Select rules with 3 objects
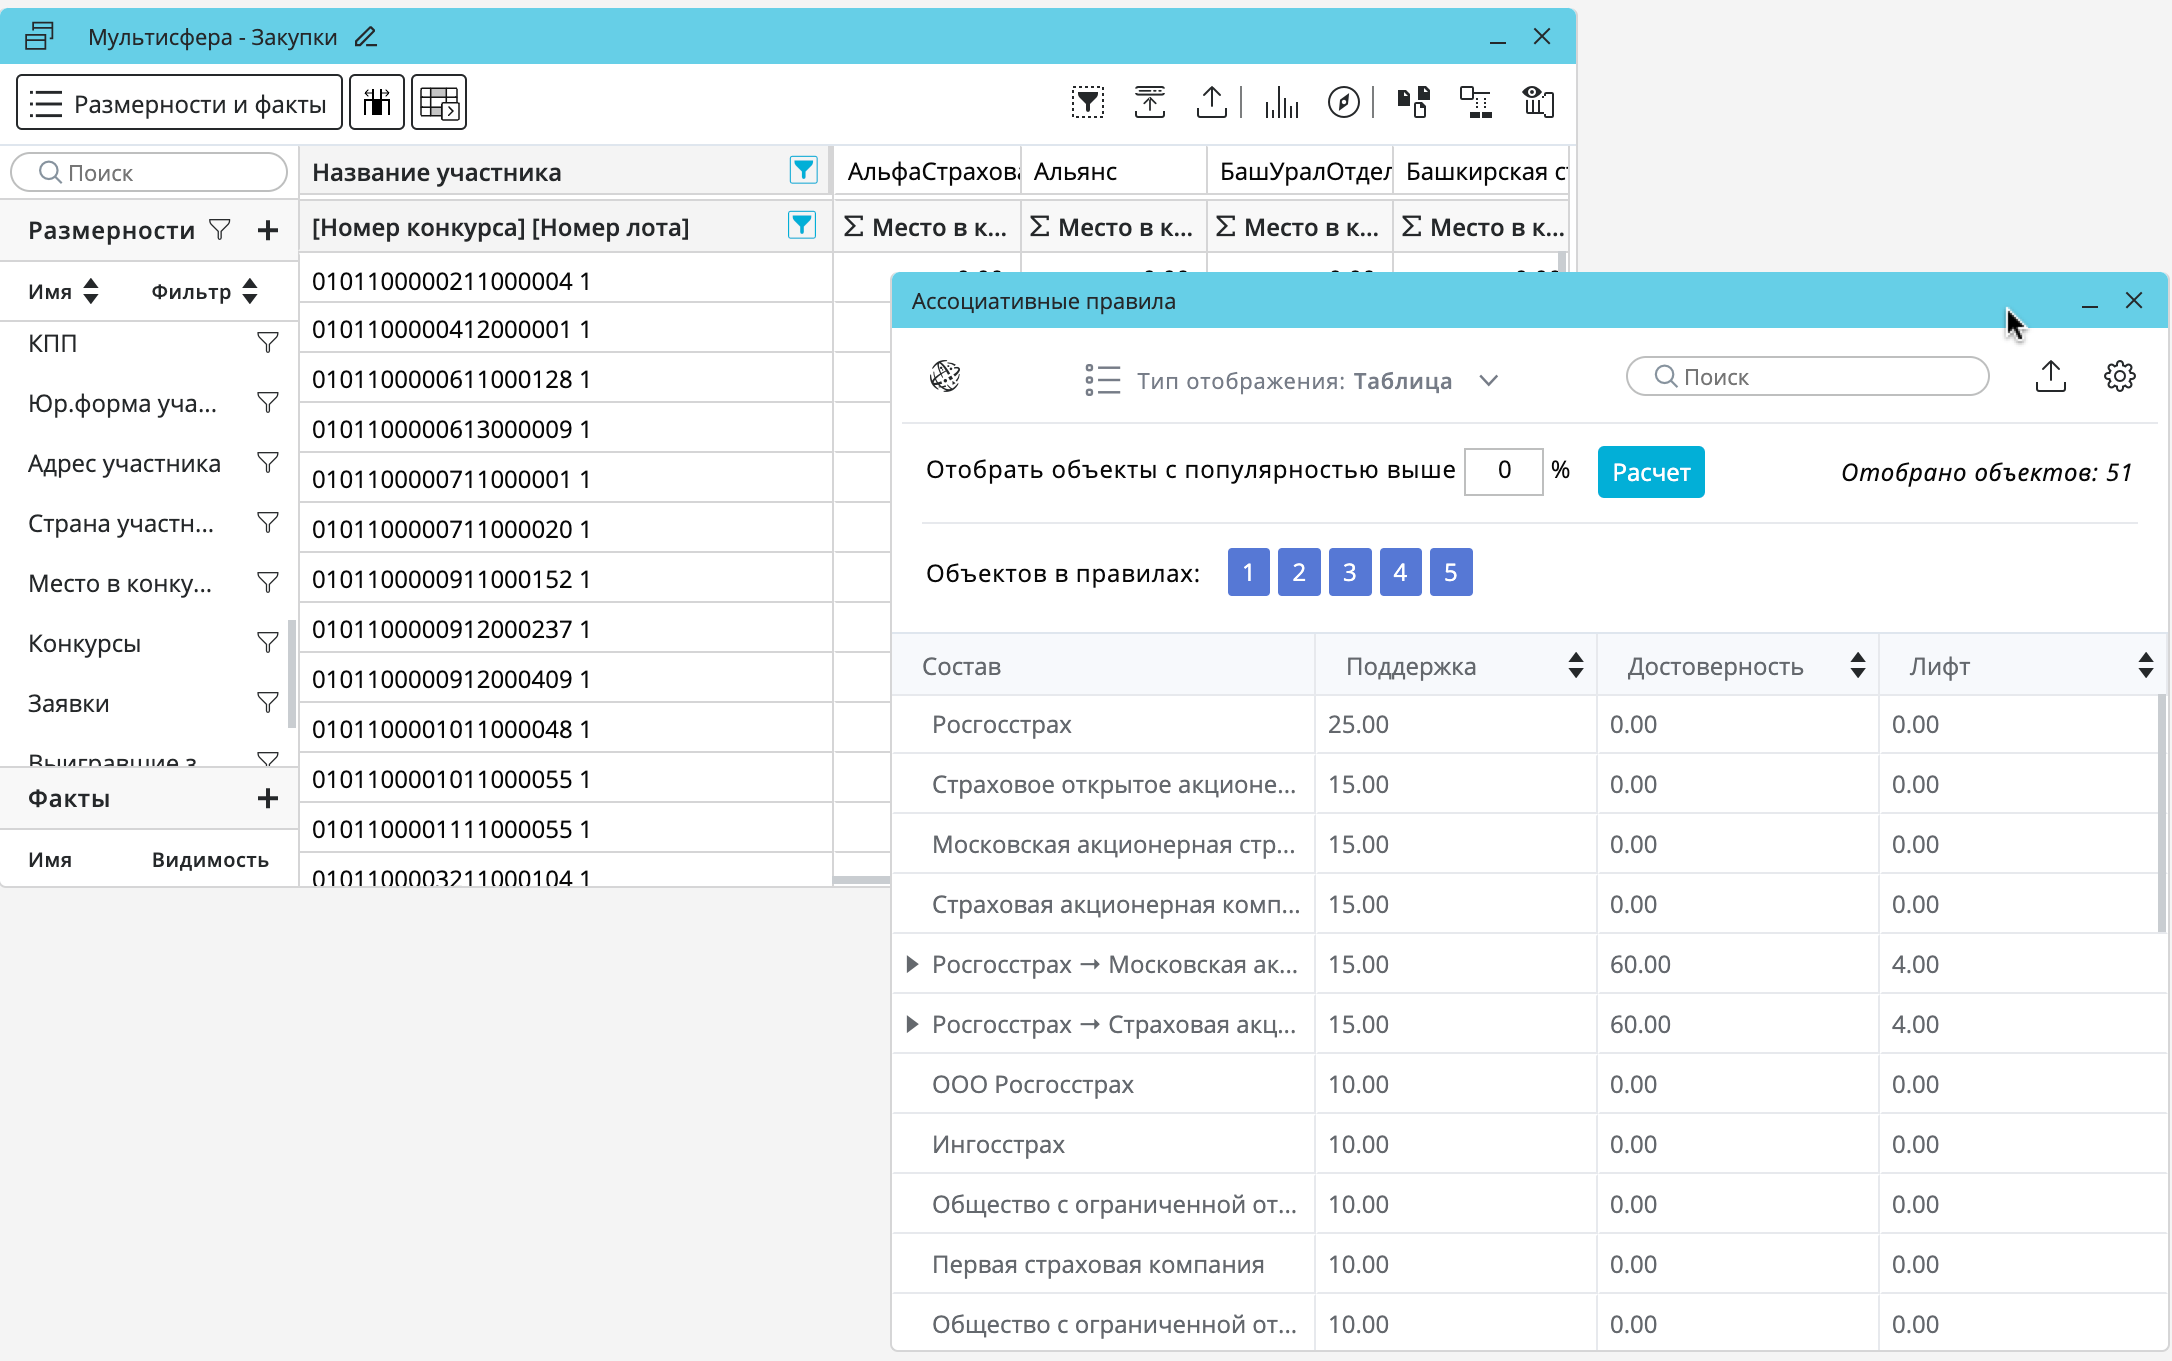The image size is (2172, 1361). (1349, 572)
